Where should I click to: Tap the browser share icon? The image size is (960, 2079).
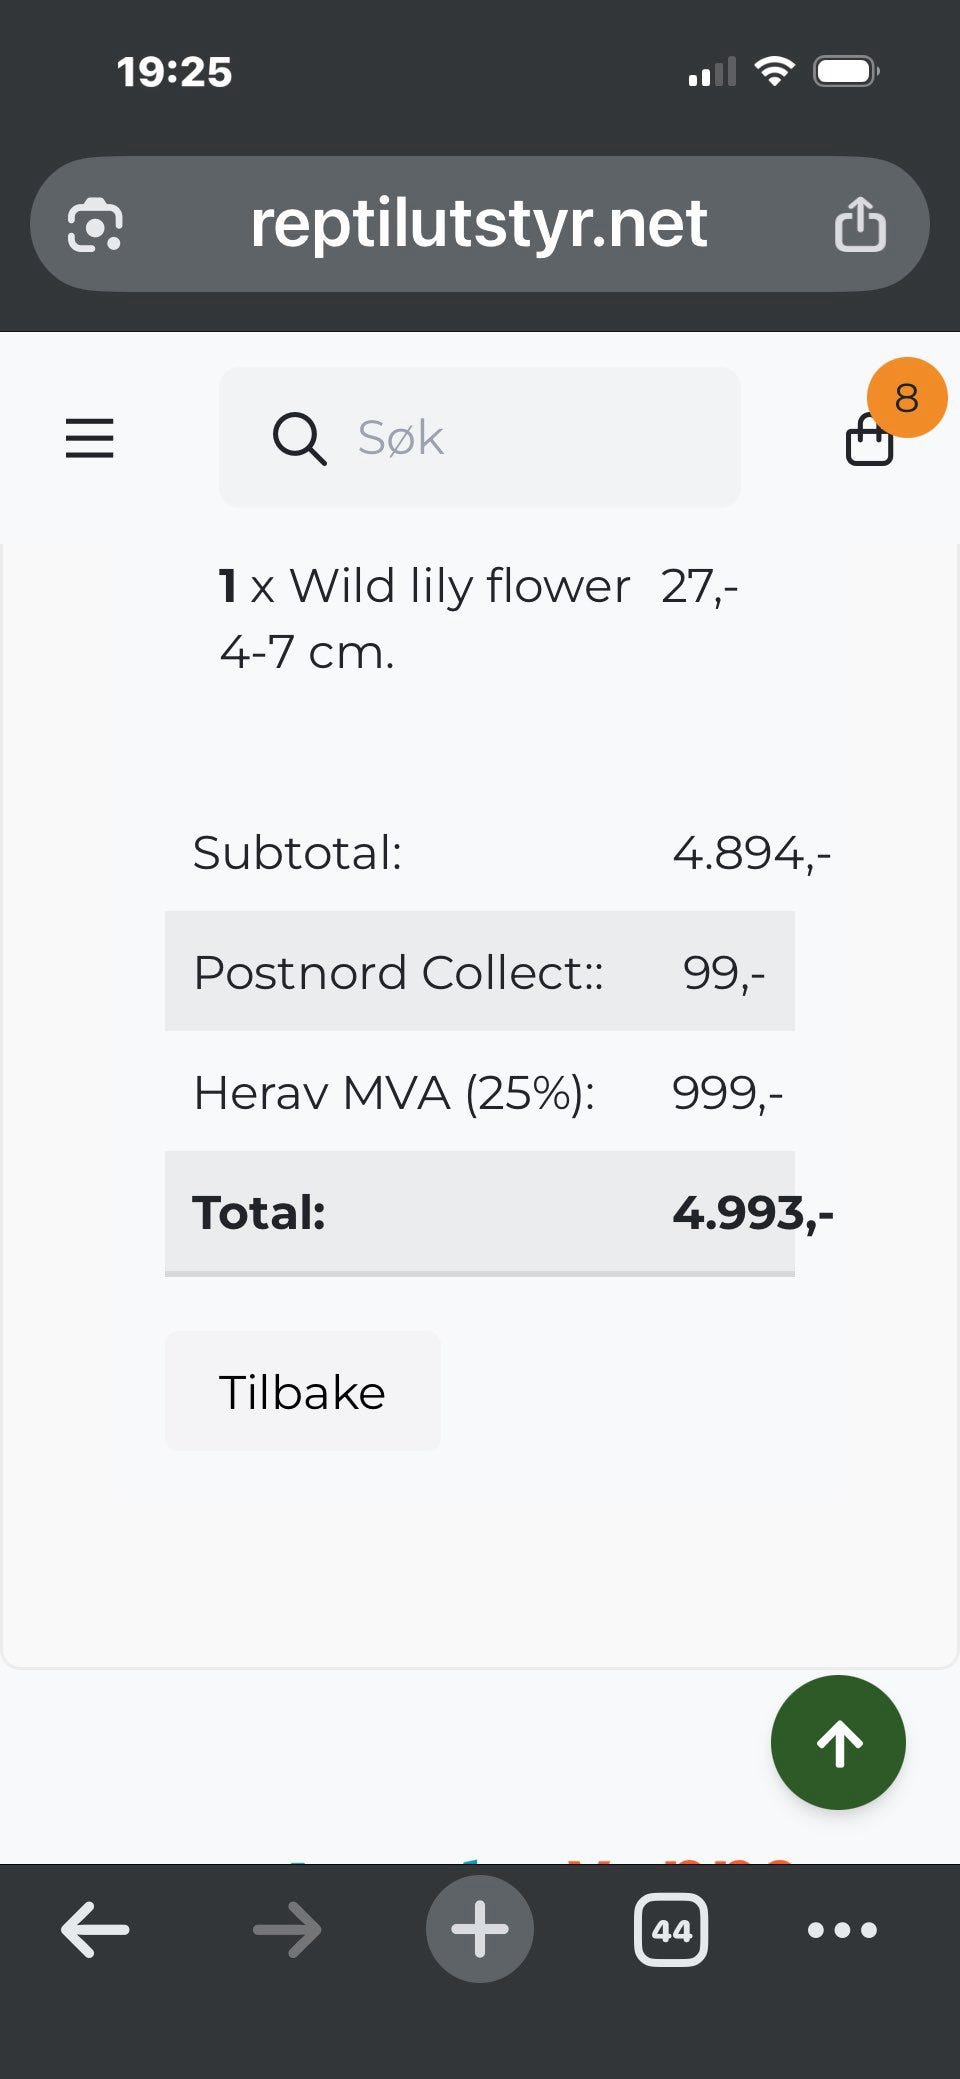coord(860,223)
